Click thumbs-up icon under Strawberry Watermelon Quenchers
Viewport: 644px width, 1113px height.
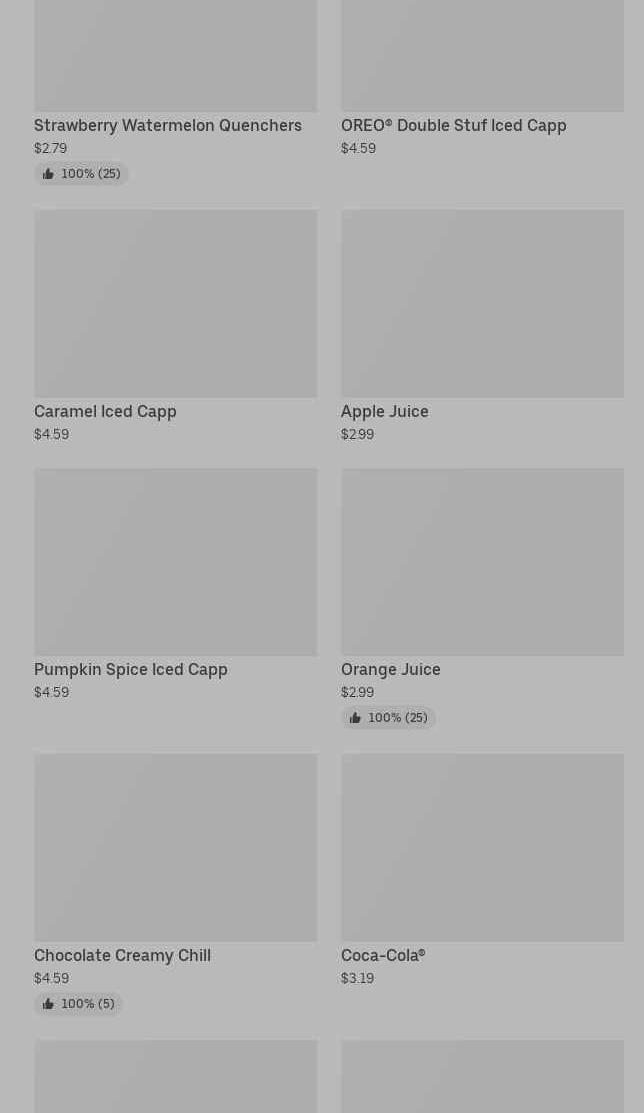pyautogui.click(x=48, y=174)
